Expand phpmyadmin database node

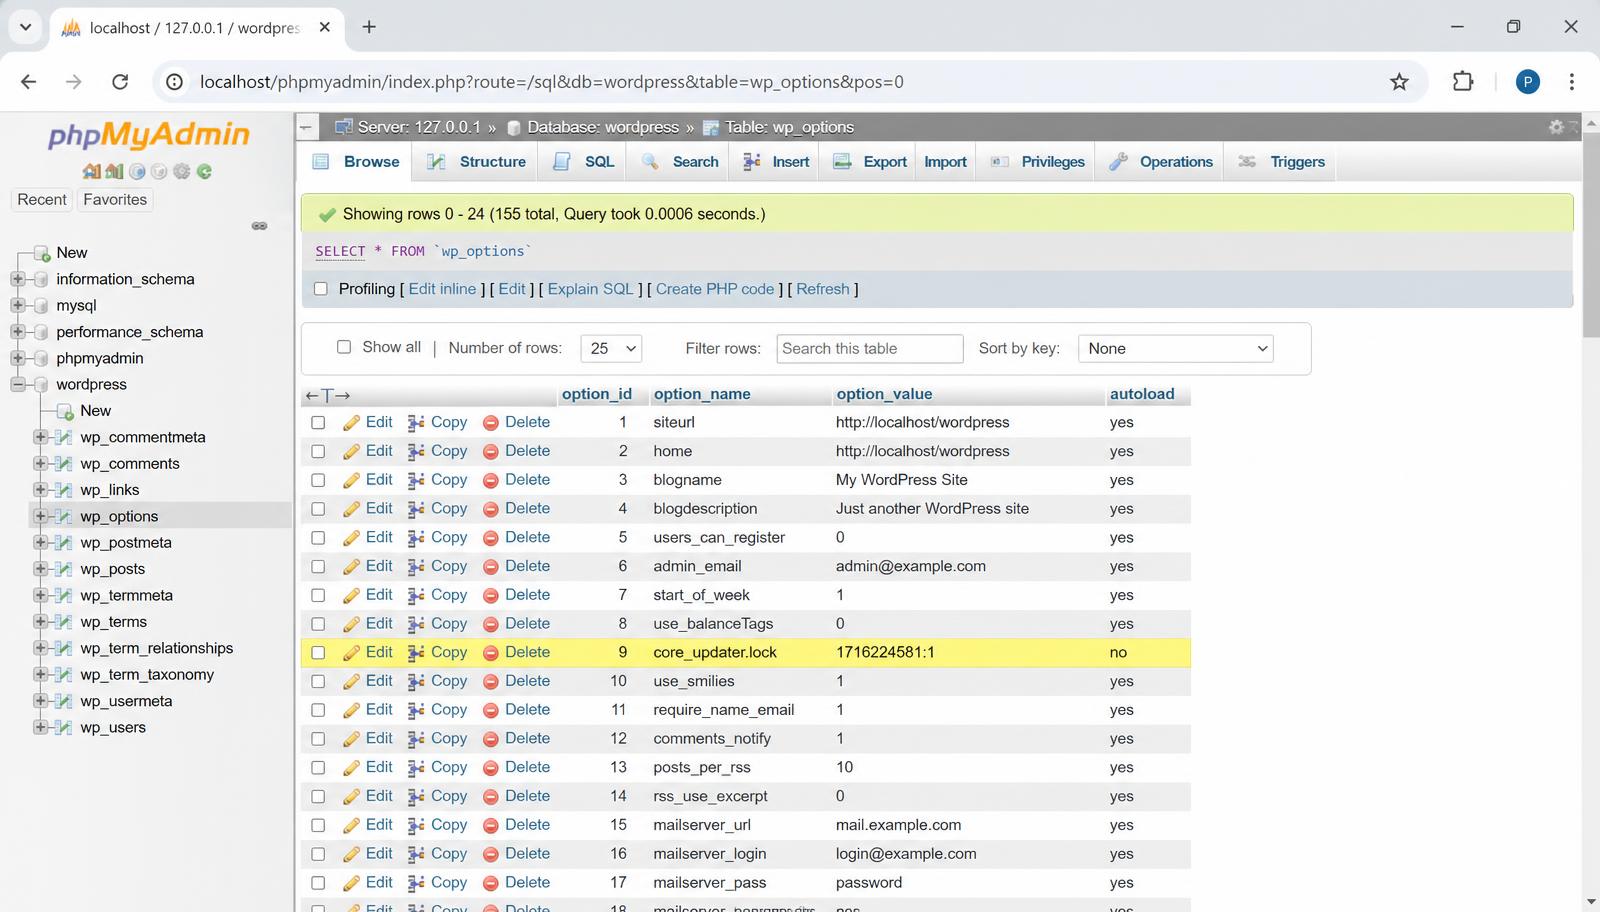tap(17, 358)
